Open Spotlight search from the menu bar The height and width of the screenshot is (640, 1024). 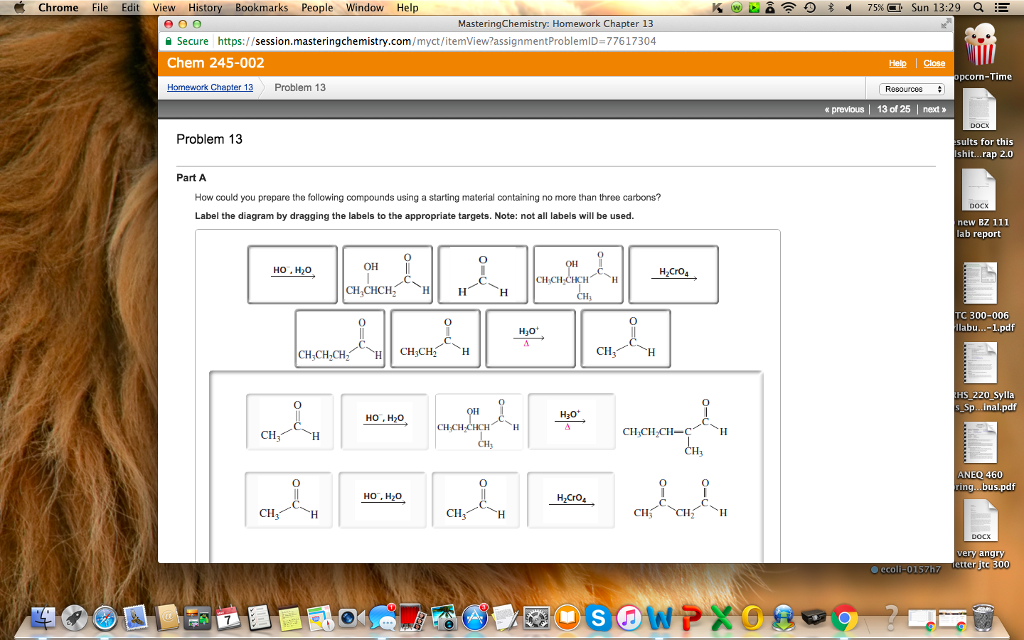point(980,8)
